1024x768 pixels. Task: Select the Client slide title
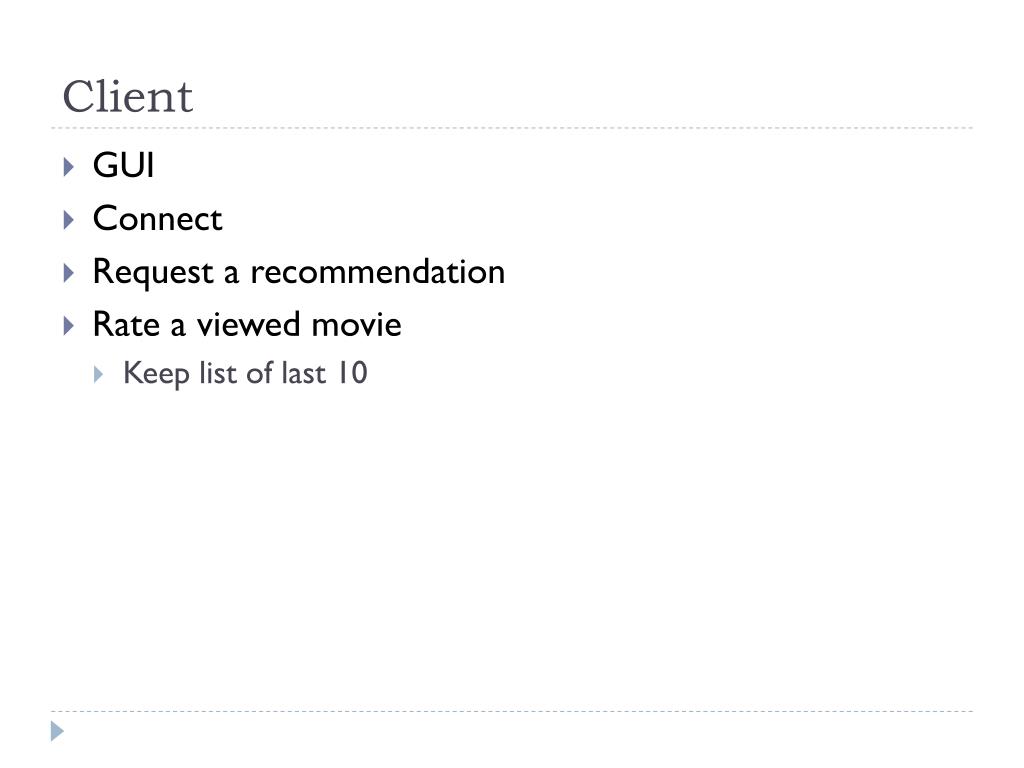click(x=127, y=97)
